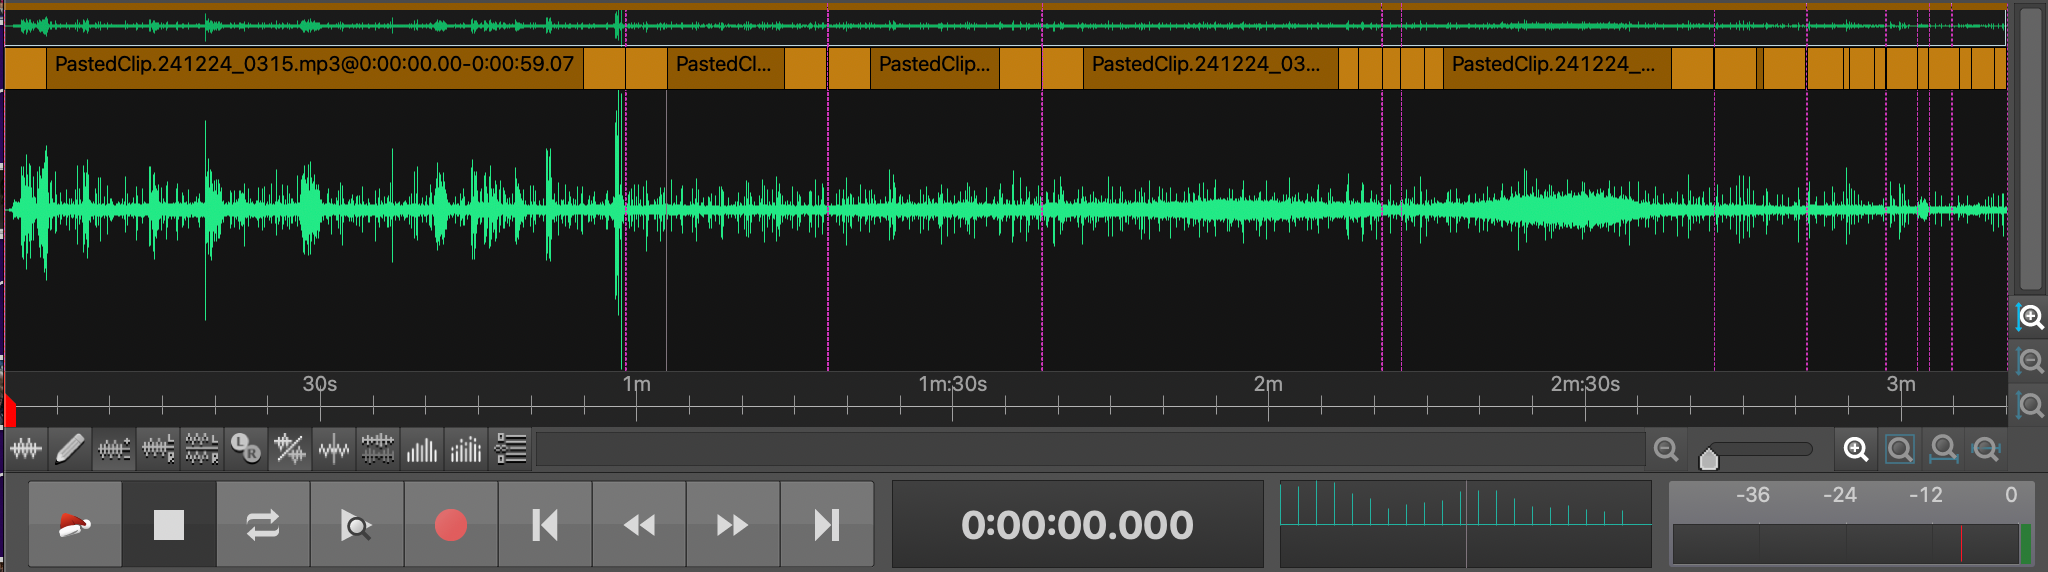The height and width of the screenshot is (572, 2048).
Task: Click play with magnifier preview button
Action: (x=357, y=524)
